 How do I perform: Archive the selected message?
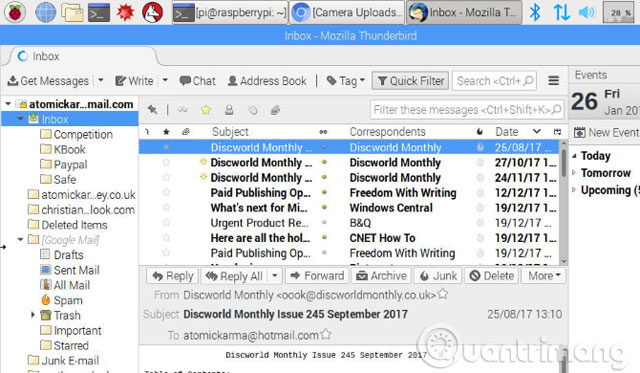[381, 276]
